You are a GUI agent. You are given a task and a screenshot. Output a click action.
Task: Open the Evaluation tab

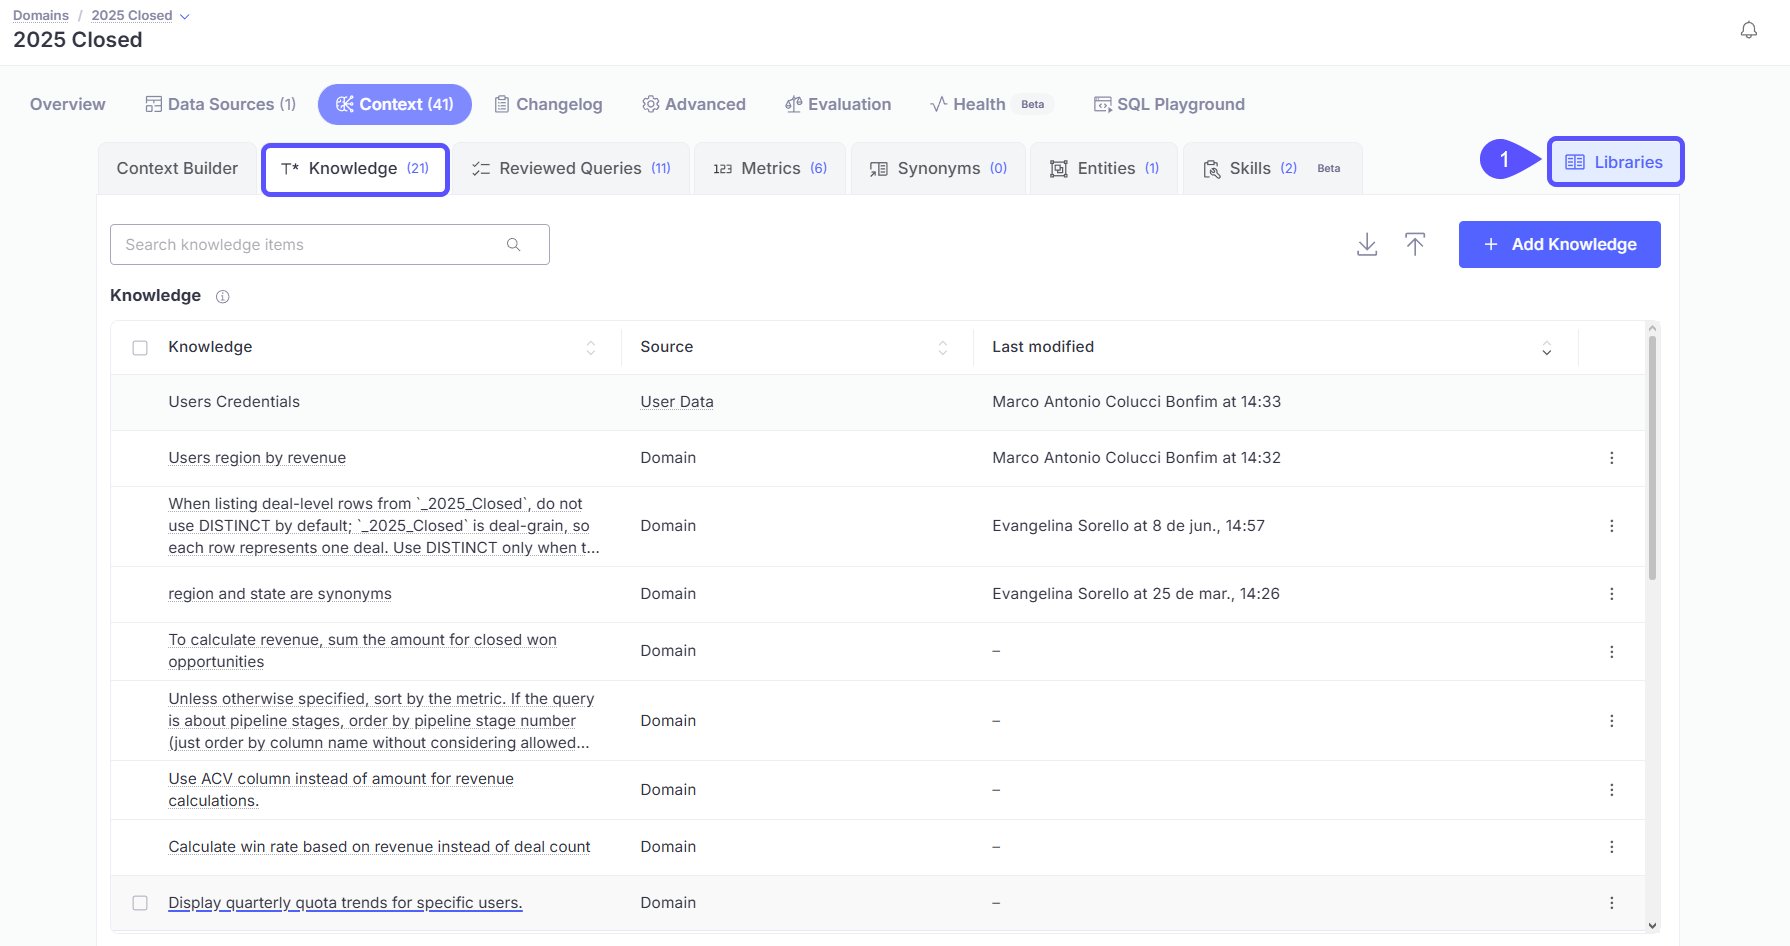[x=838, y=104]
